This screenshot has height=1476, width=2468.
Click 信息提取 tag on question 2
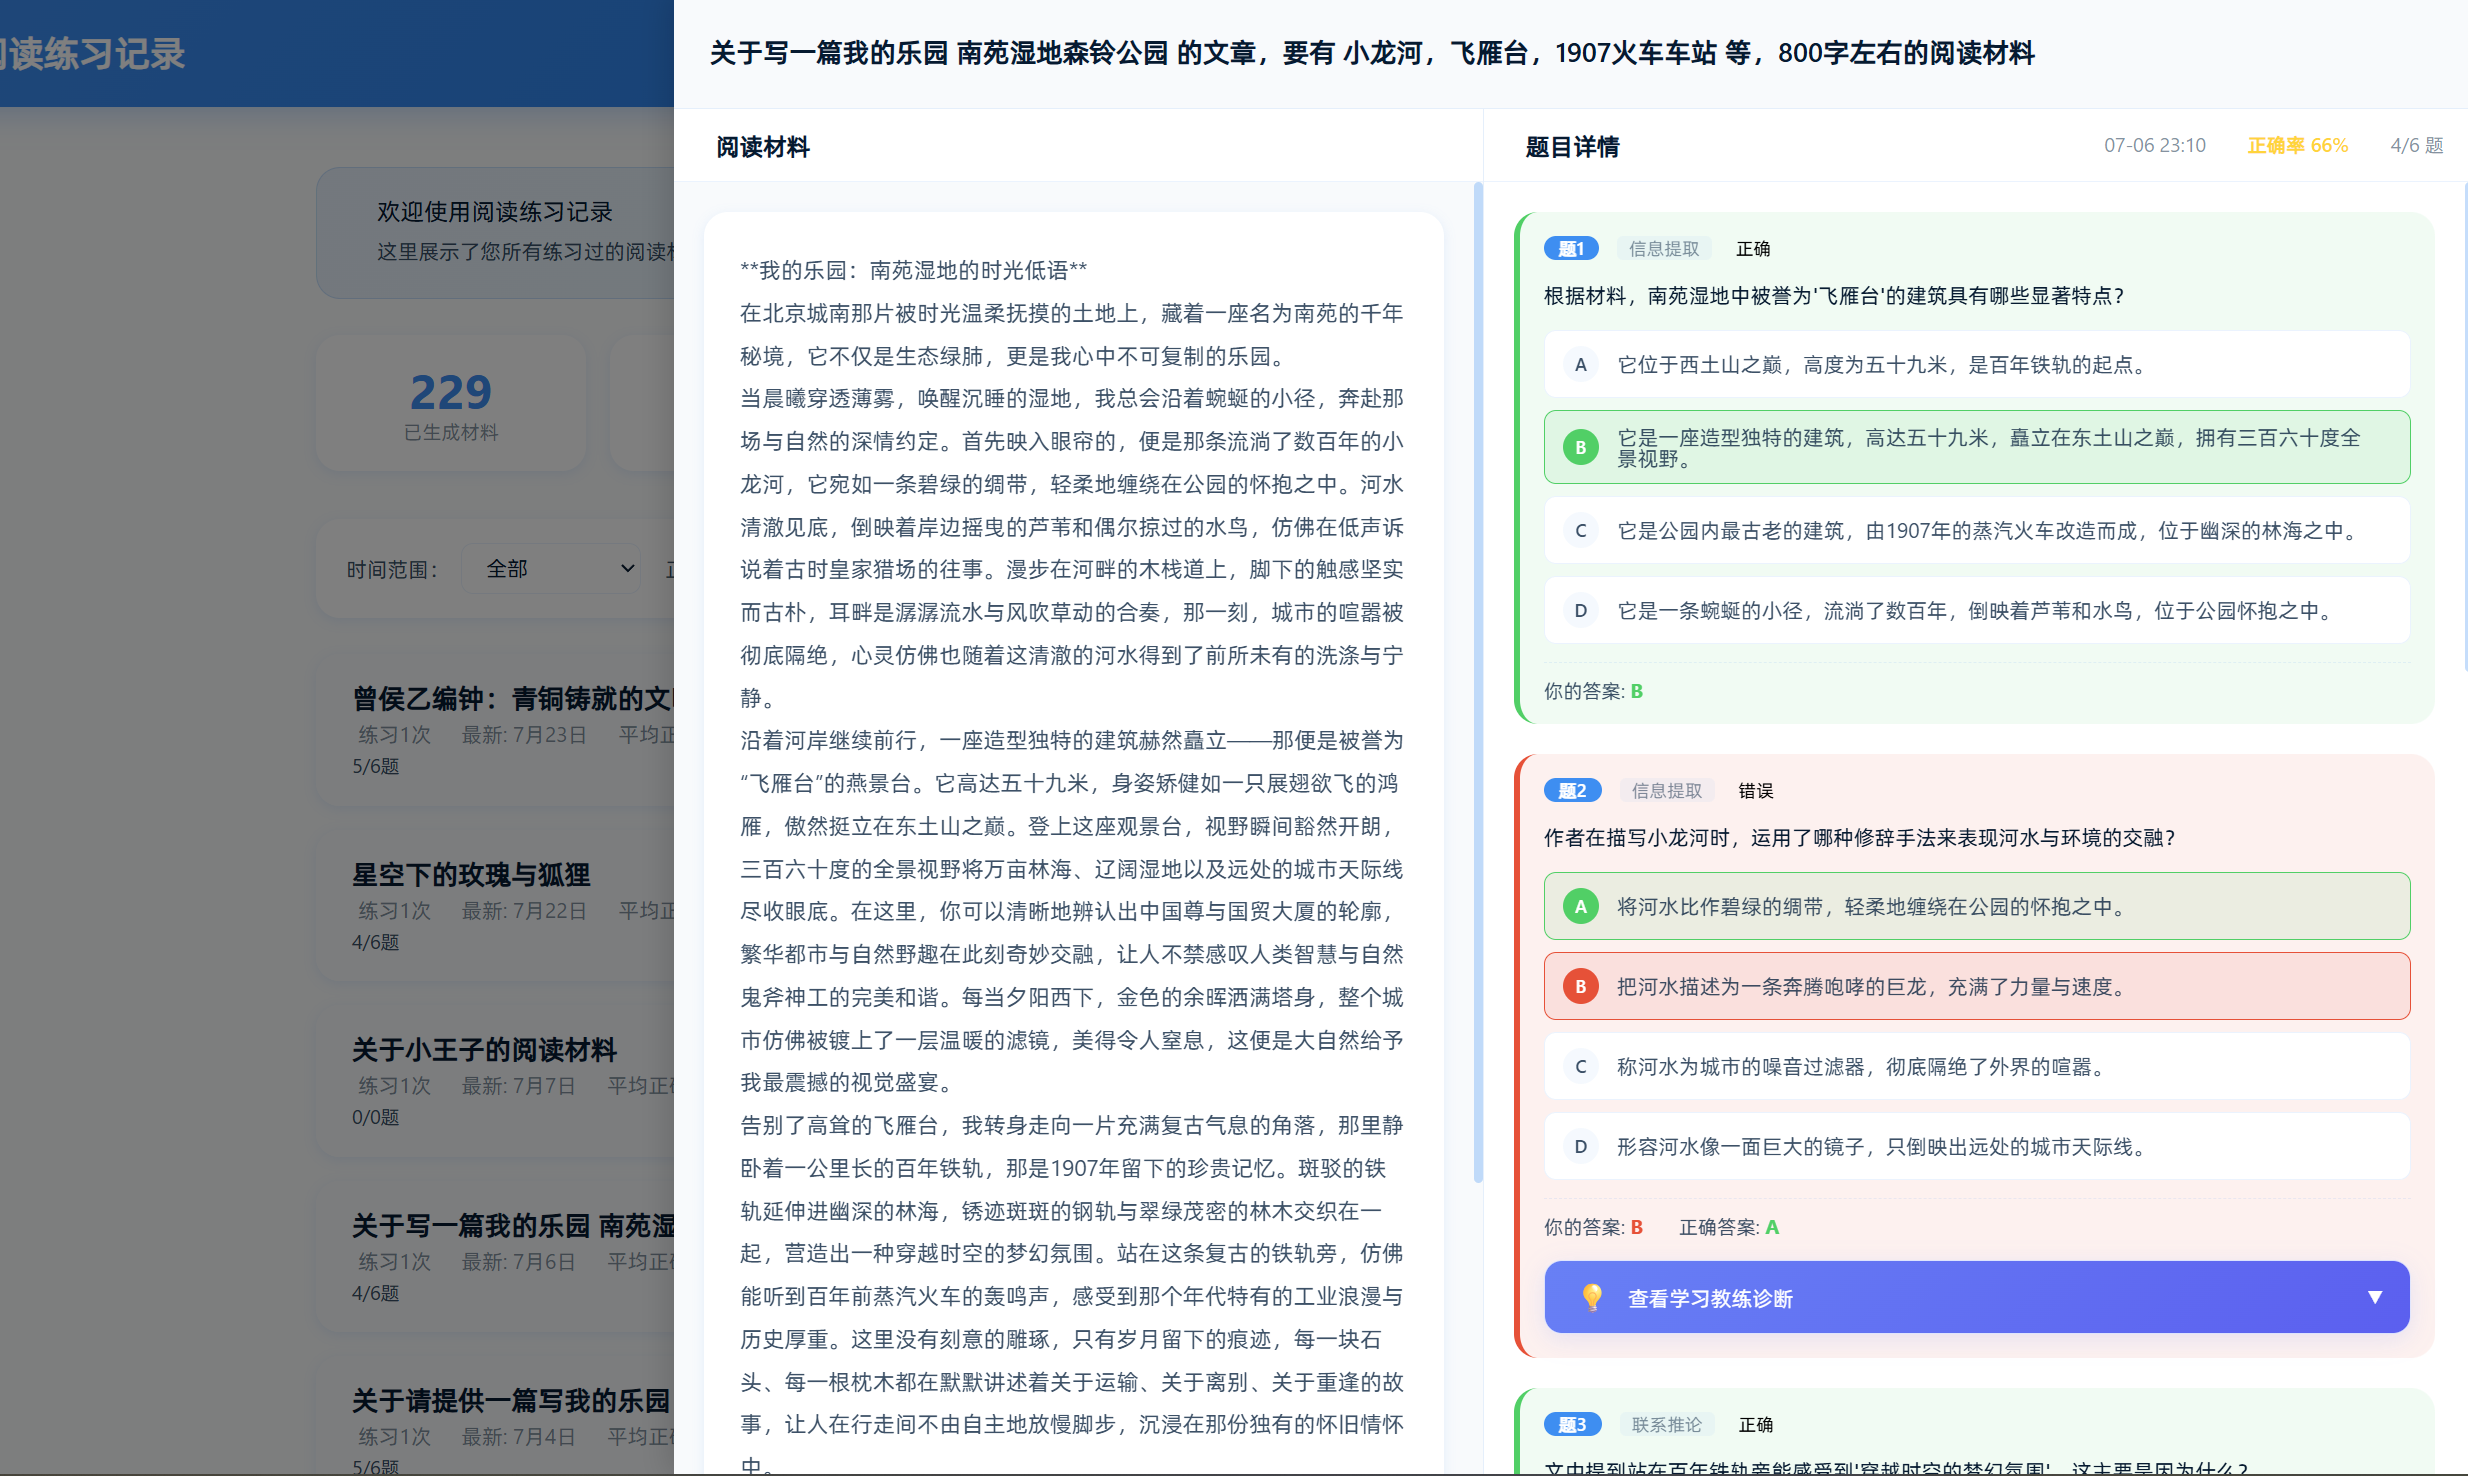click(x=1666, y=791)
